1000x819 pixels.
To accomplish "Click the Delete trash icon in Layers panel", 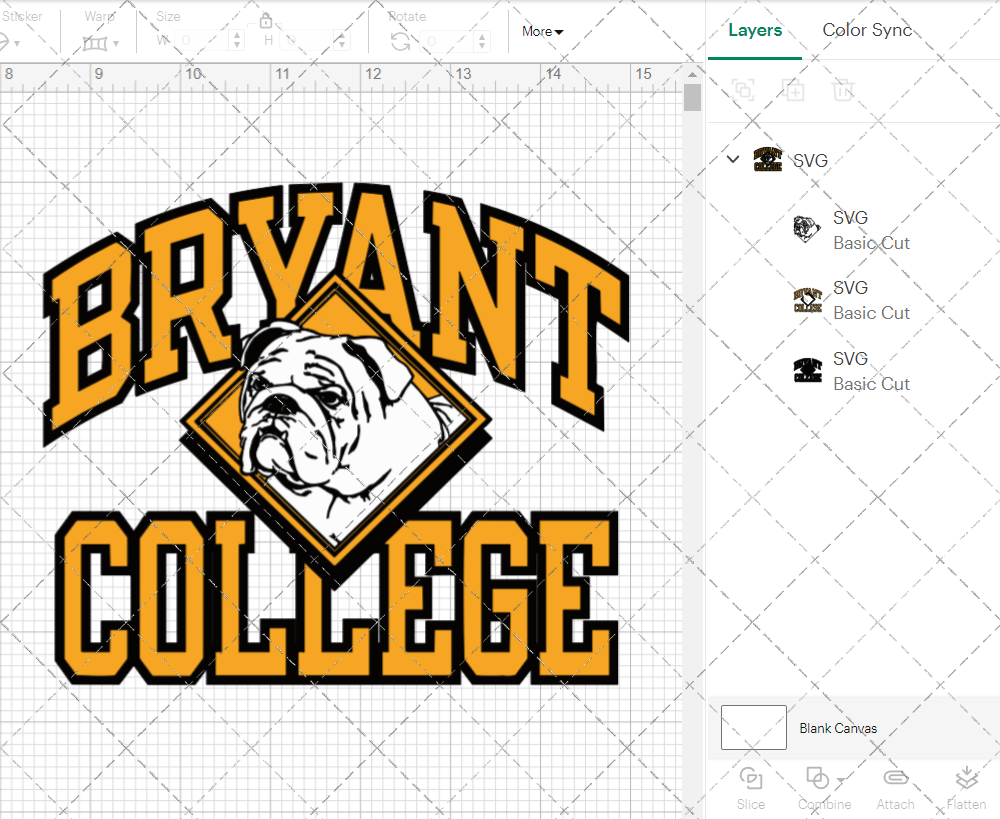I will point(843,90).
